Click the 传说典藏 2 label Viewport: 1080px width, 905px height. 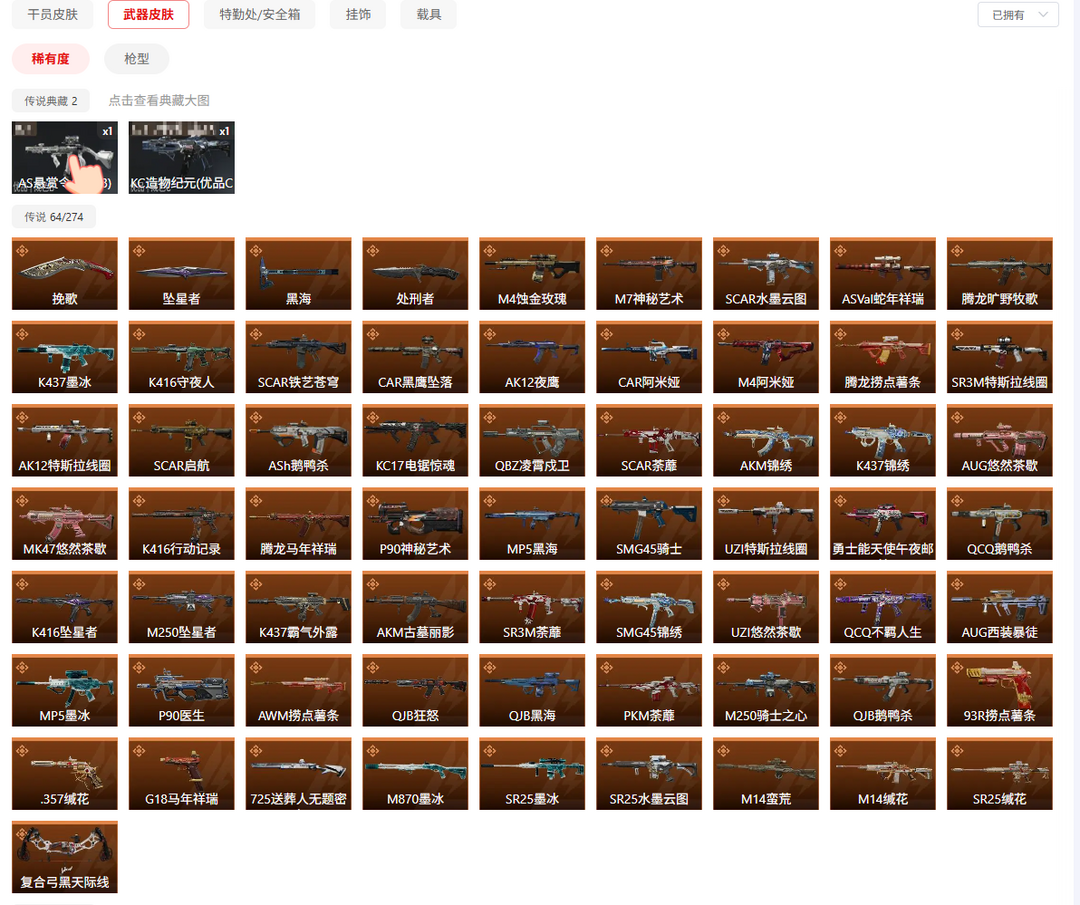(50, 101)
